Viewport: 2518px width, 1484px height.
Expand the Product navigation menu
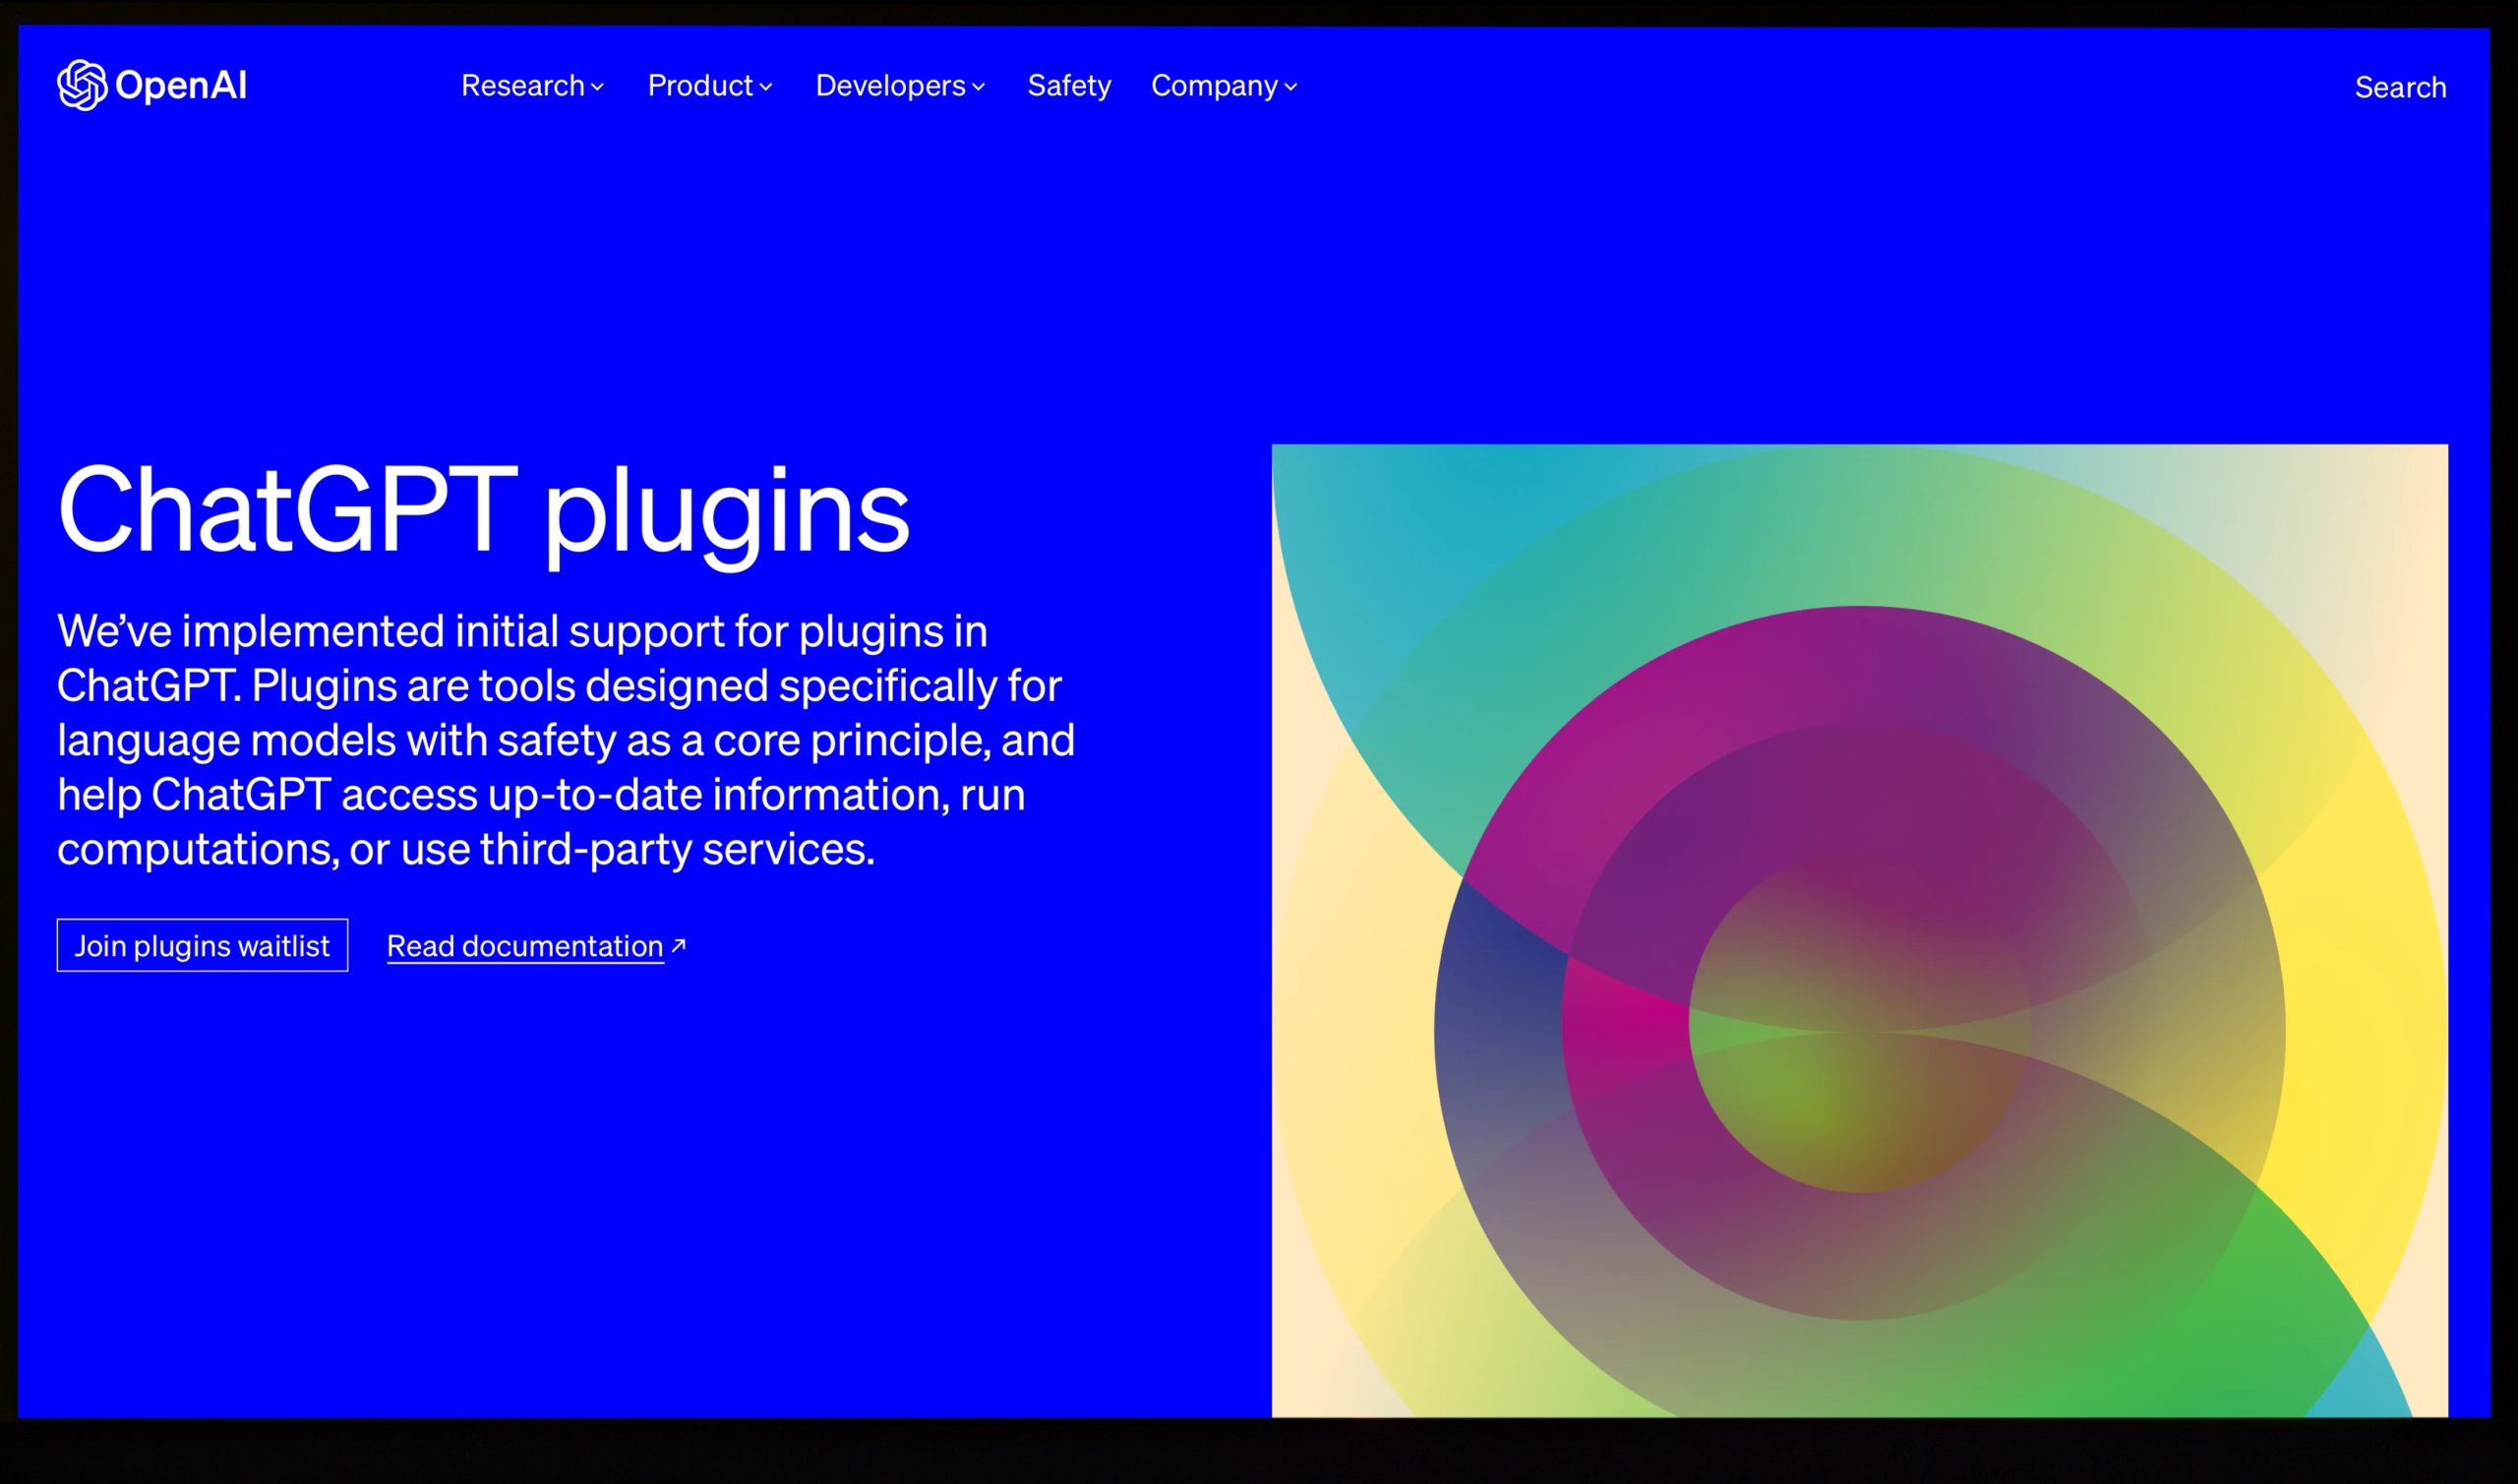coord(710,86)
